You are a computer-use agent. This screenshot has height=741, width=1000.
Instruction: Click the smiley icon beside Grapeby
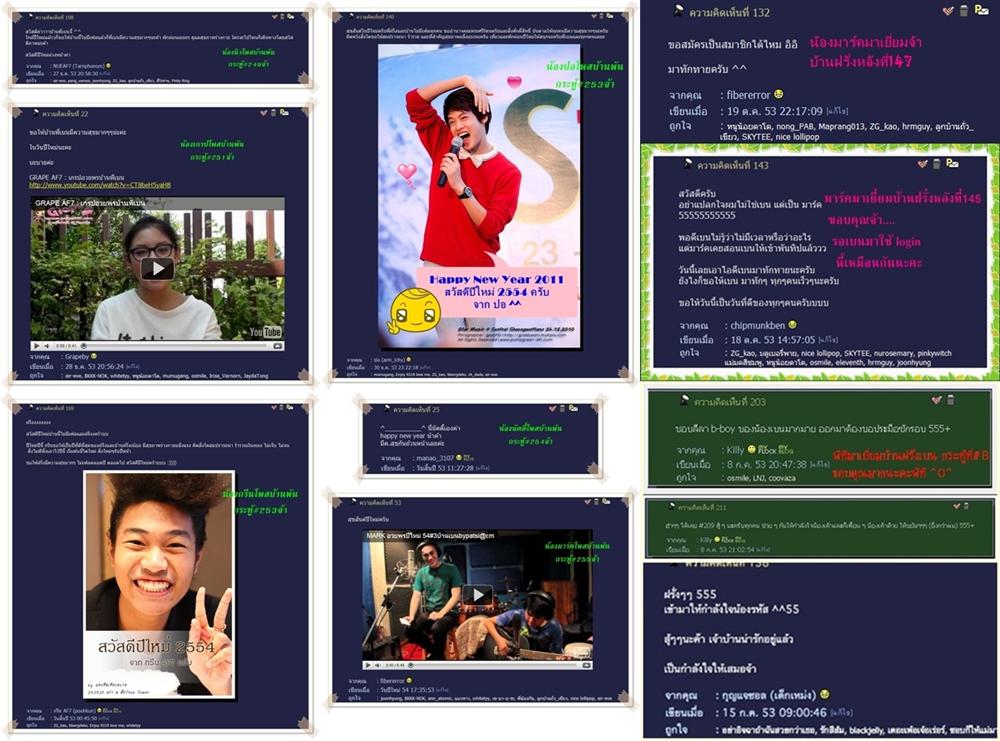[94, 356]
